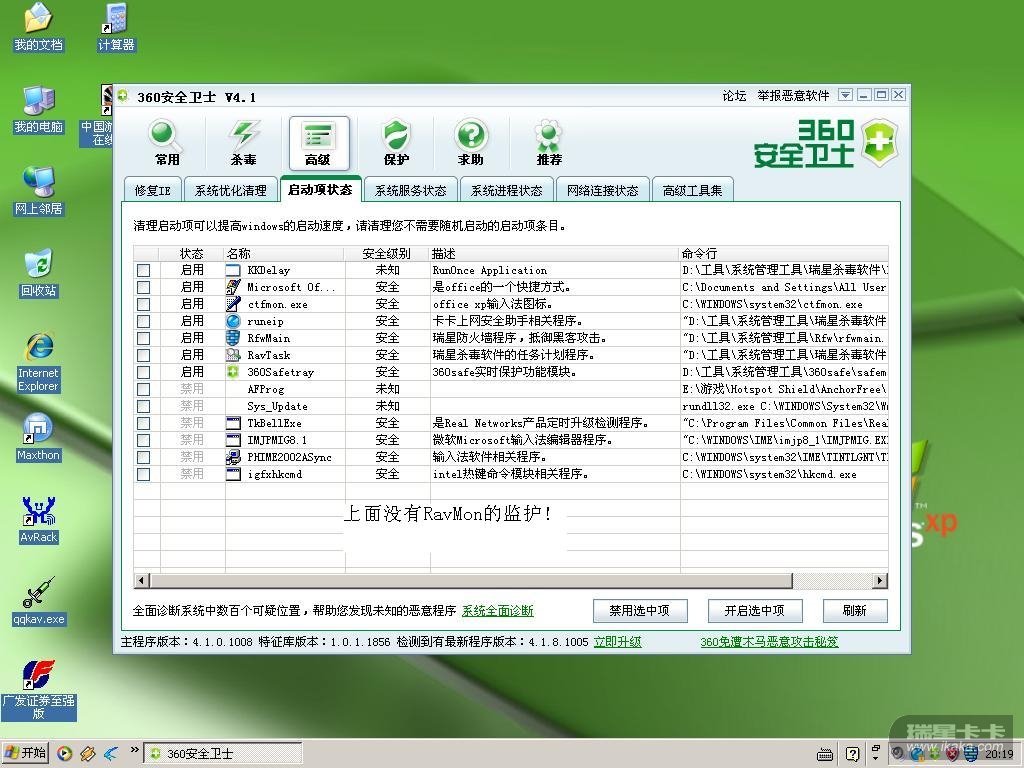The width and height of the screenshot is (1024, 768).
Task: Switch to the 系统服务状态 tab
Action: pos(410,191)
